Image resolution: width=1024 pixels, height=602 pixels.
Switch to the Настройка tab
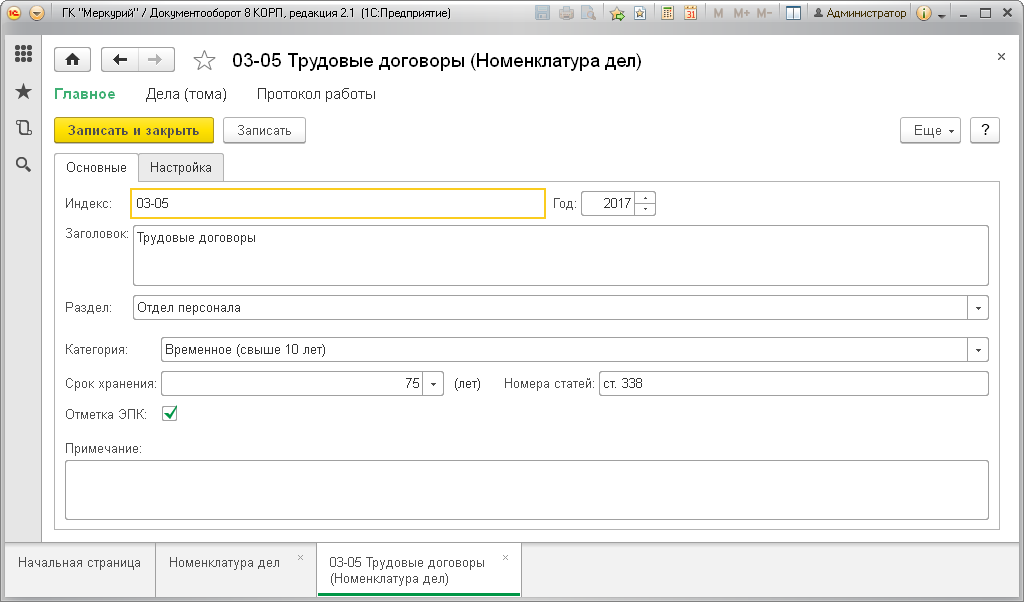click(x=181, y=168)
